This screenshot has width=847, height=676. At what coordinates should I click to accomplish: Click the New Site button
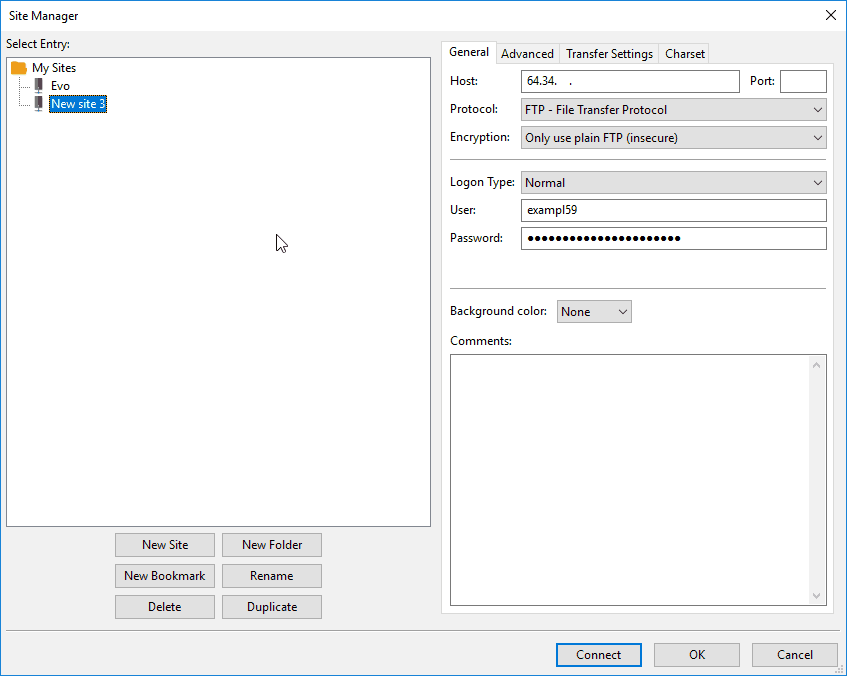click(165, 545)
